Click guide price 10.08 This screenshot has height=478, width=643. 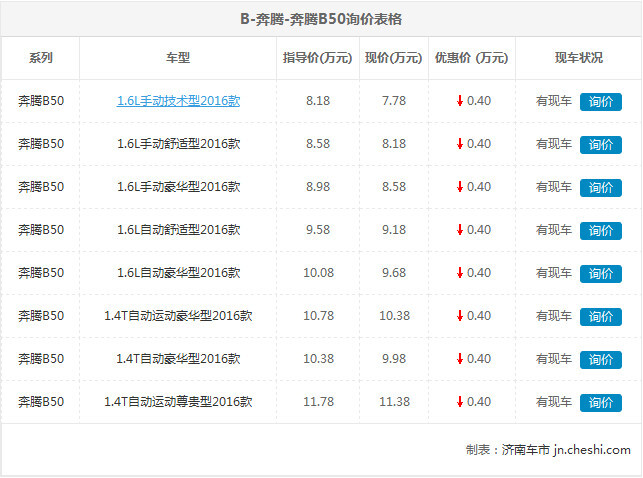(319, 273)
